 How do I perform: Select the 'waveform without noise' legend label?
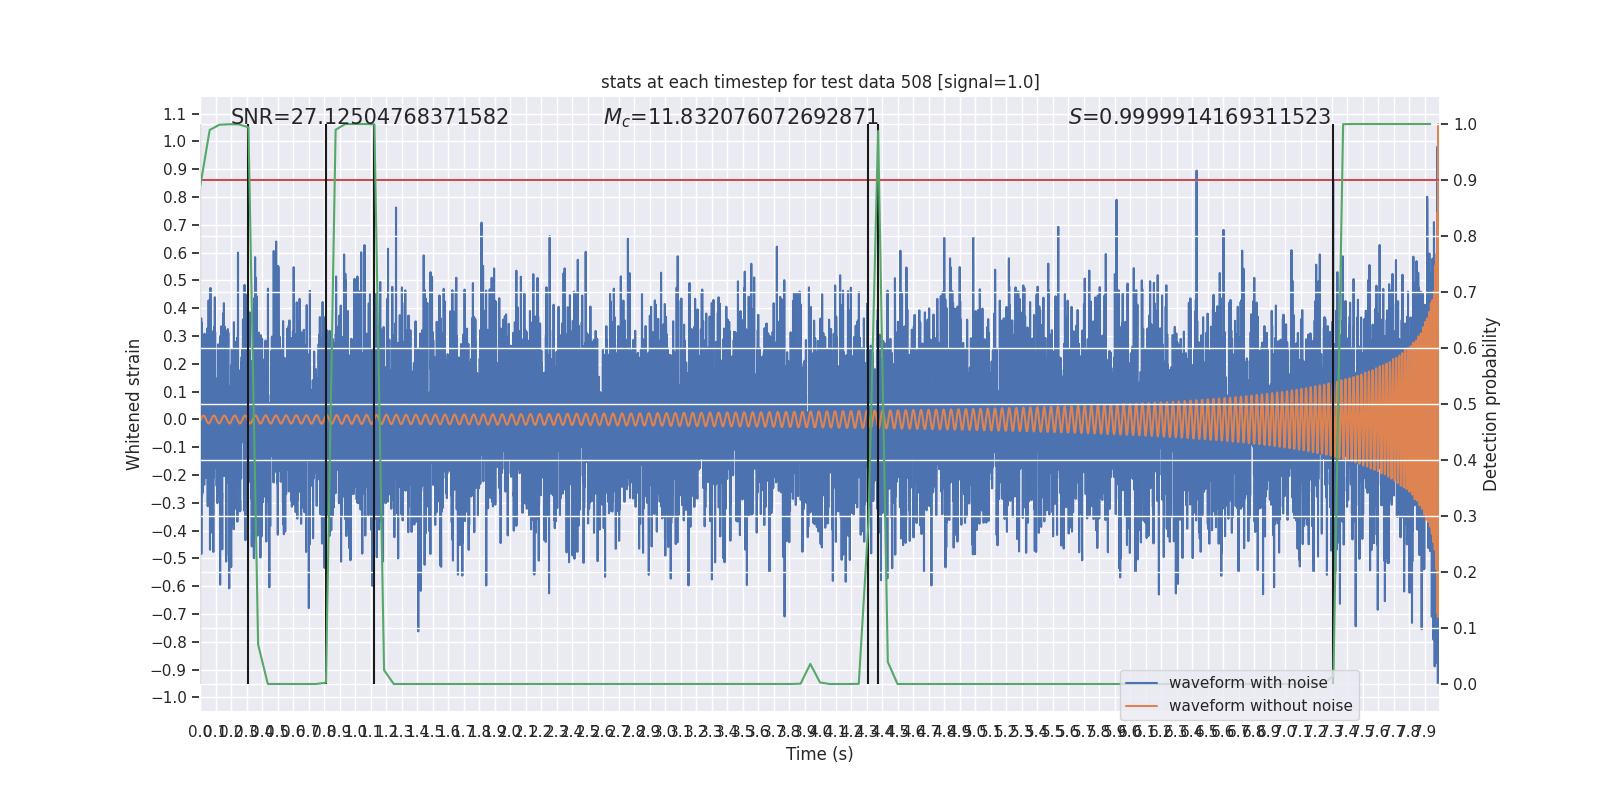pyautogui.click(x=1260, y=706)
